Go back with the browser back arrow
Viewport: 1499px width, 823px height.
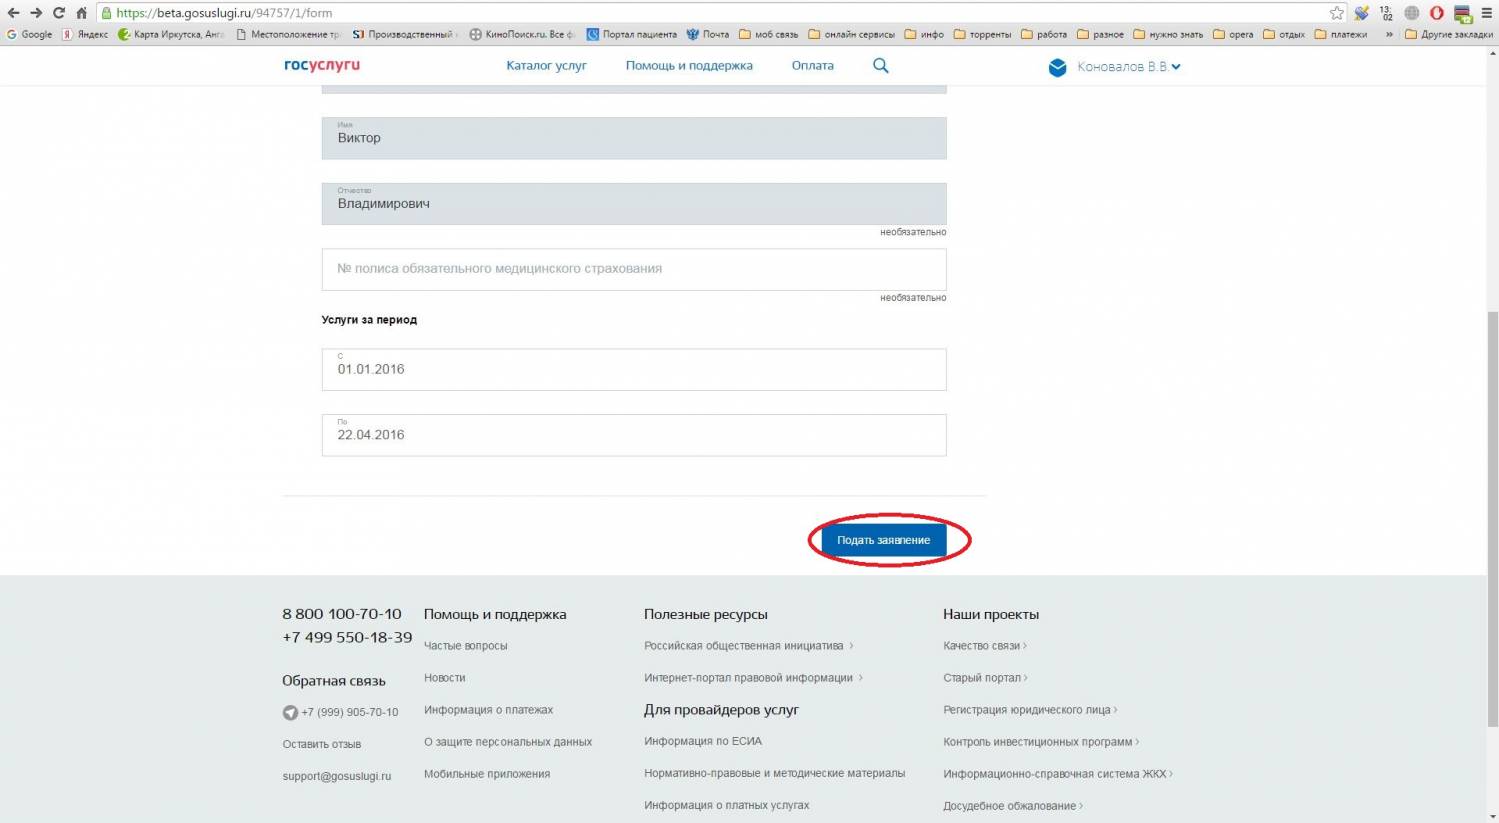click(13, 13)
